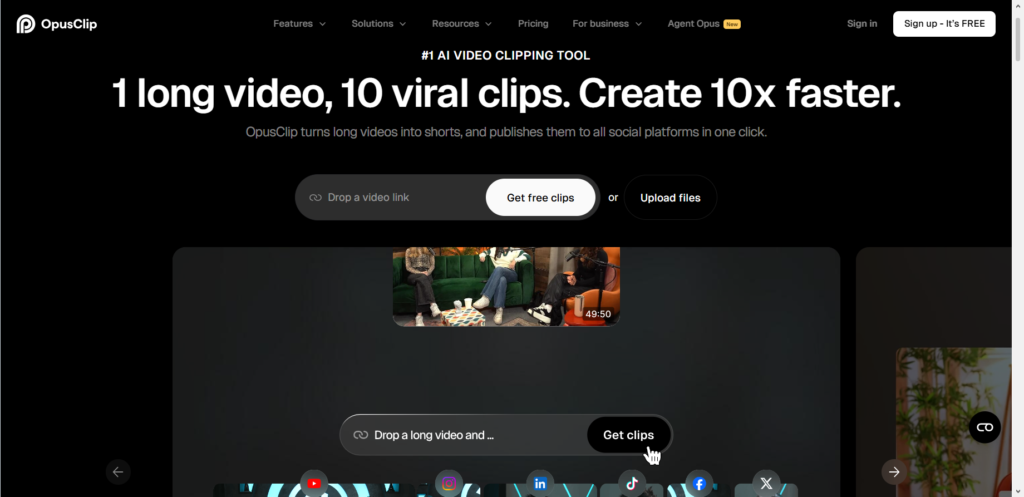Open the Pricing page

[533, 24]
